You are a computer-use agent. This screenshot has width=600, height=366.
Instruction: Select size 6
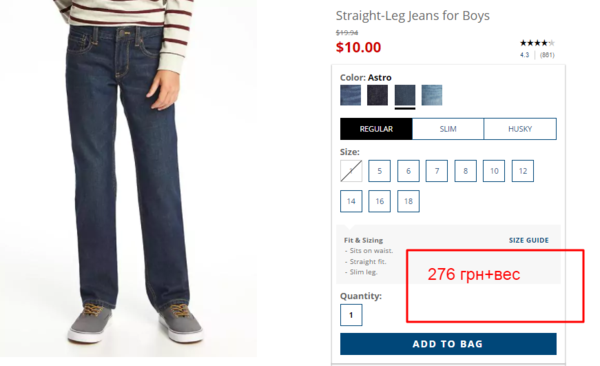408,171
